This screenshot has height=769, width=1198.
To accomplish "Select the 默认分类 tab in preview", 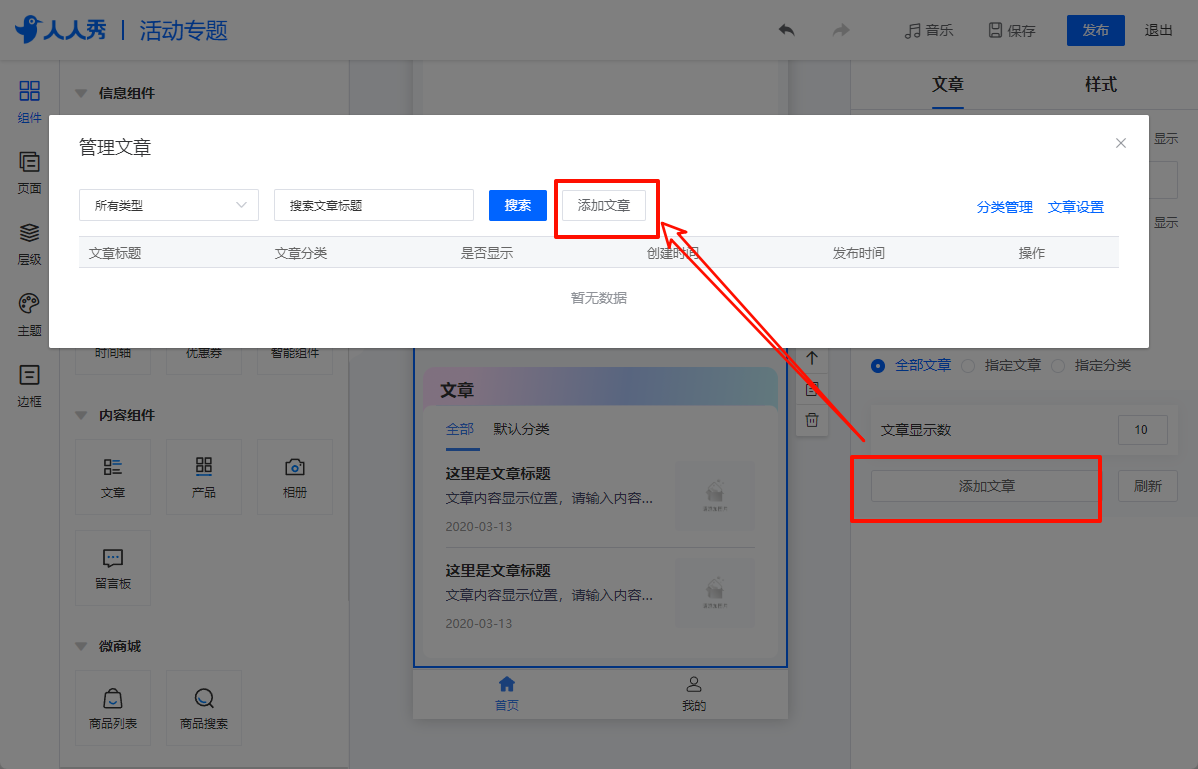I will pos(521,429).
